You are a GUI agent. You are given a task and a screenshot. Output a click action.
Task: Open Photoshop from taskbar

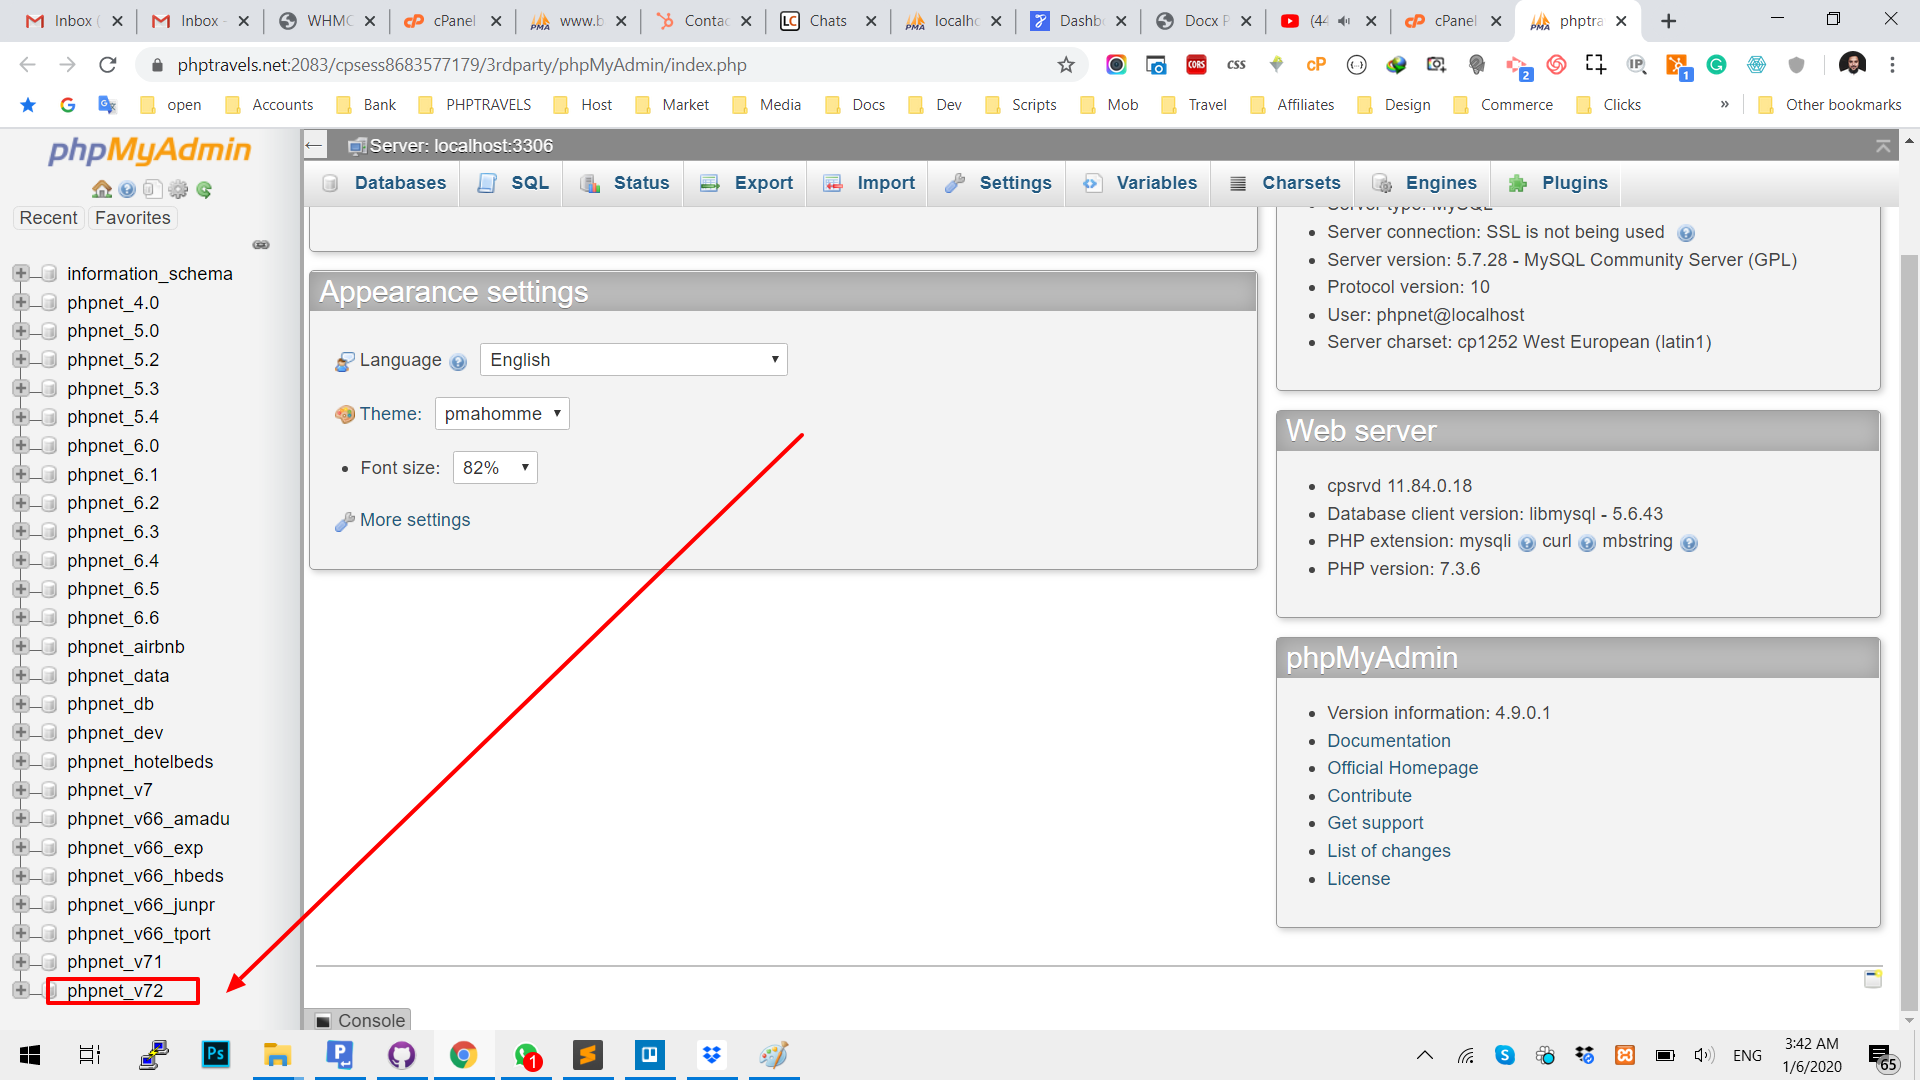pos(216,1055)
